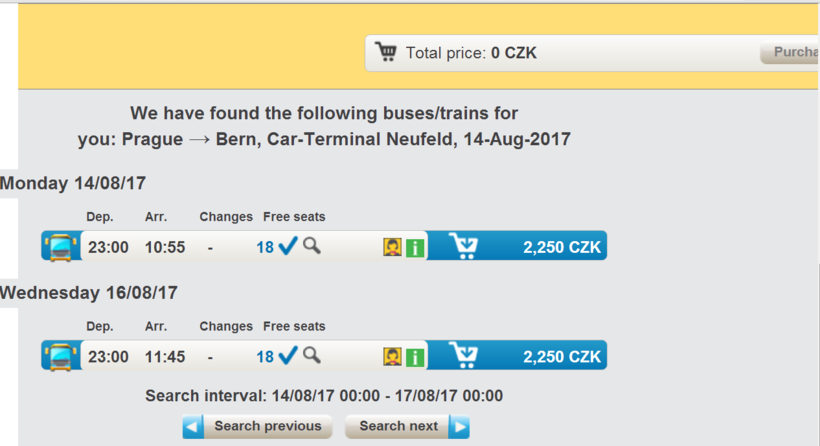Click Search previous button

(x=257, y=426)
